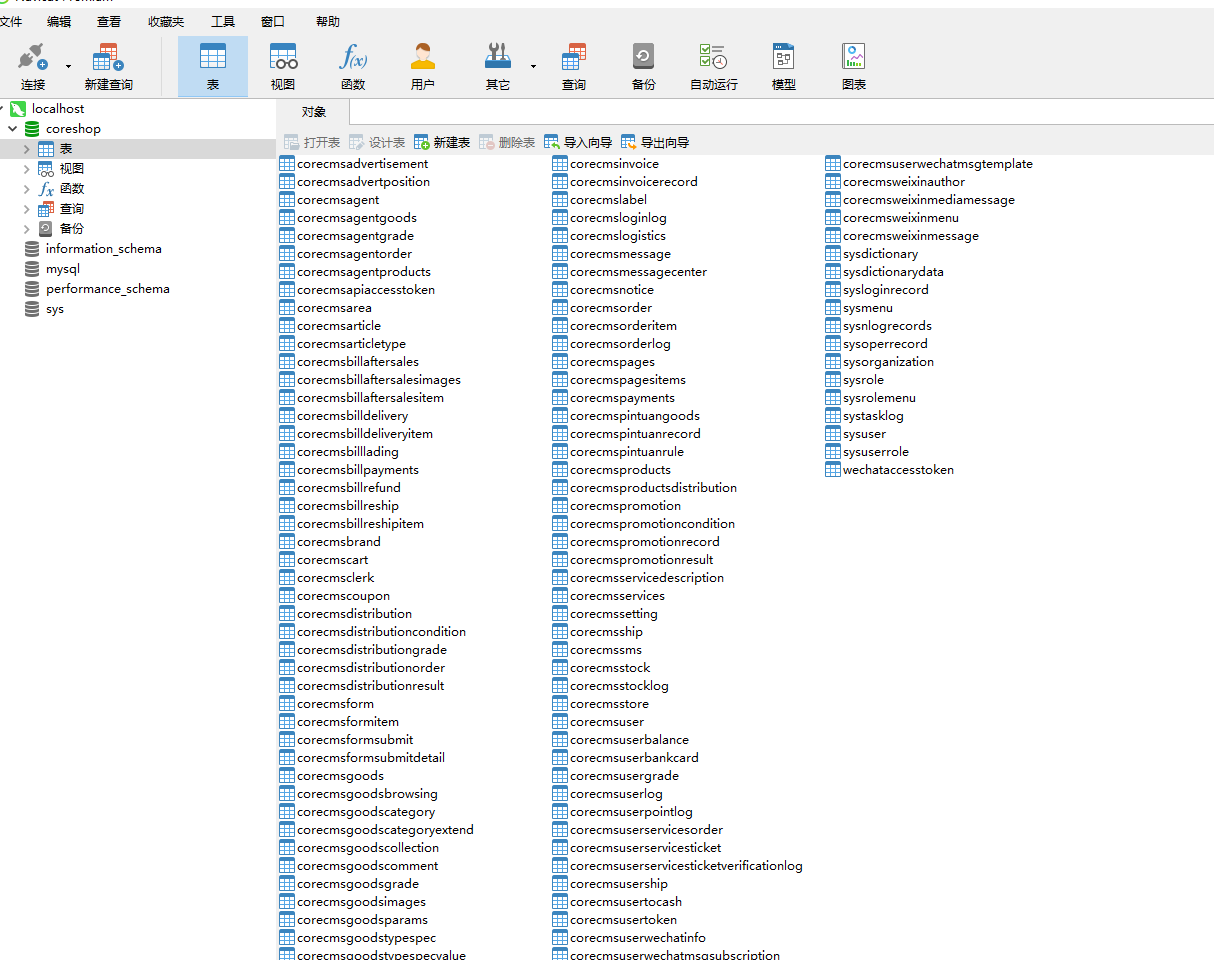
Task: Open 新建查询 (New Query) from toolbar
Action: [108, 66]
